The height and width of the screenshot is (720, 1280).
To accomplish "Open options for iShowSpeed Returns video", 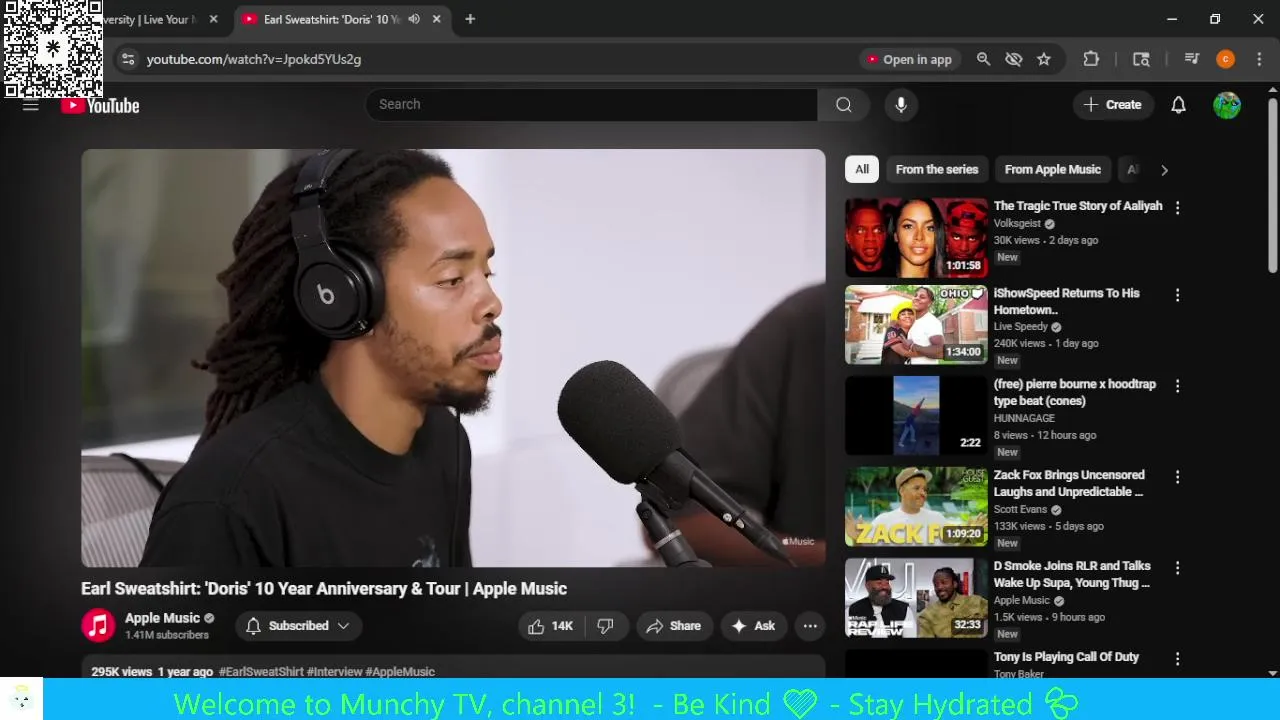I will coord(1177,295).
